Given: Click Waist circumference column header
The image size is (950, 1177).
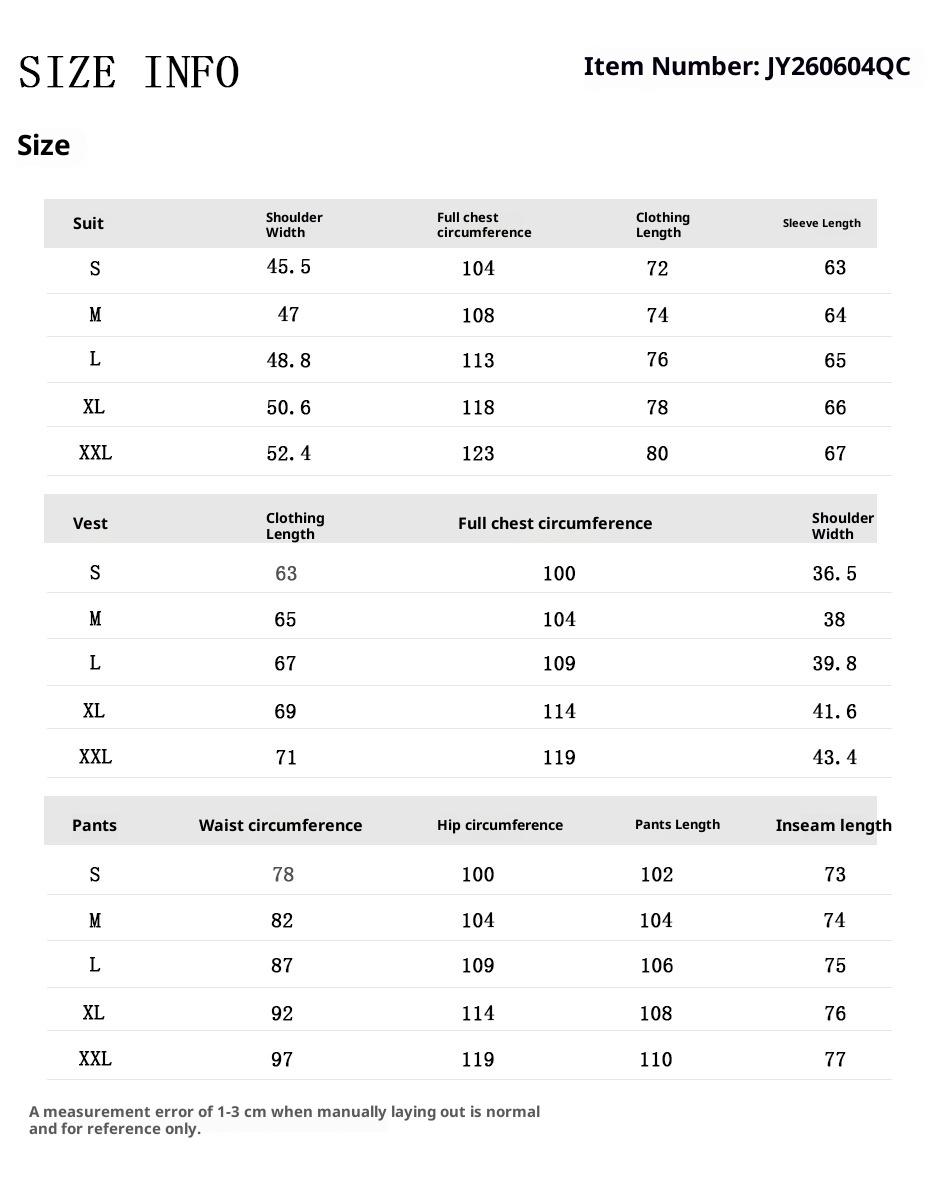Looking at the screenshot, I should tap(280, 825).
